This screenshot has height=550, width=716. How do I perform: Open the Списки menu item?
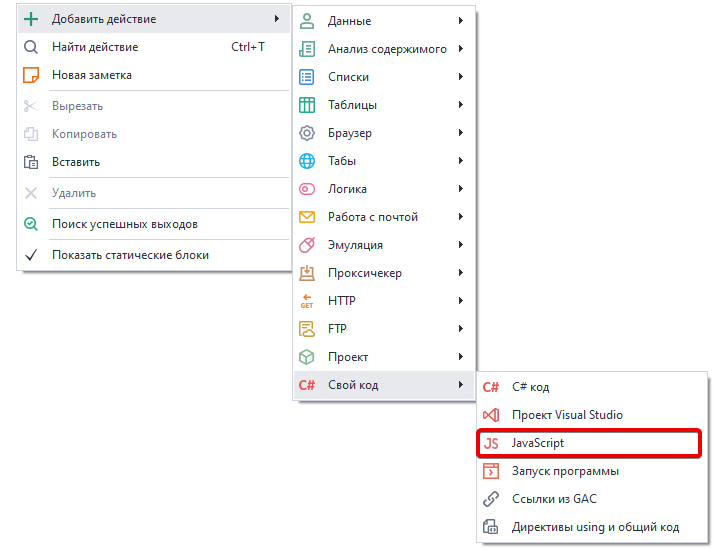click(348, 77)
